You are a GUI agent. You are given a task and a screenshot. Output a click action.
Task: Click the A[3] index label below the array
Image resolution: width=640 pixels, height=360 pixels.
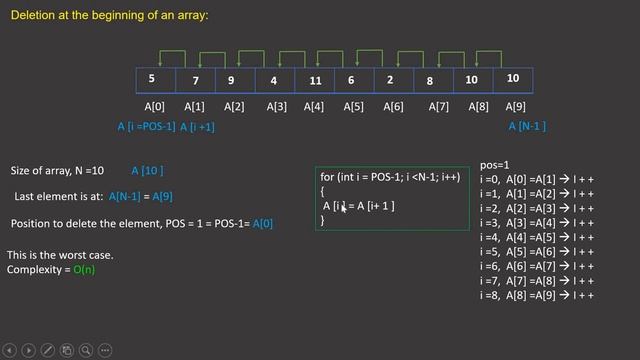tap(277, 107)
